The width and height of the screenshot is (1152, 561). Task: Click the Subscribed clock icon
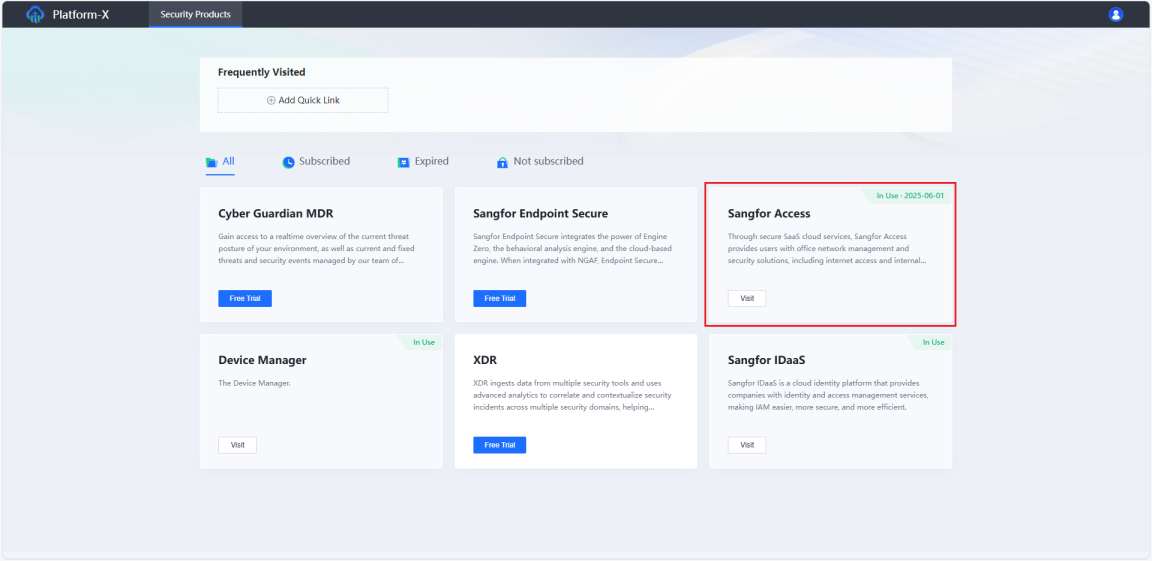pyautogui.click(x=289, y=162)
